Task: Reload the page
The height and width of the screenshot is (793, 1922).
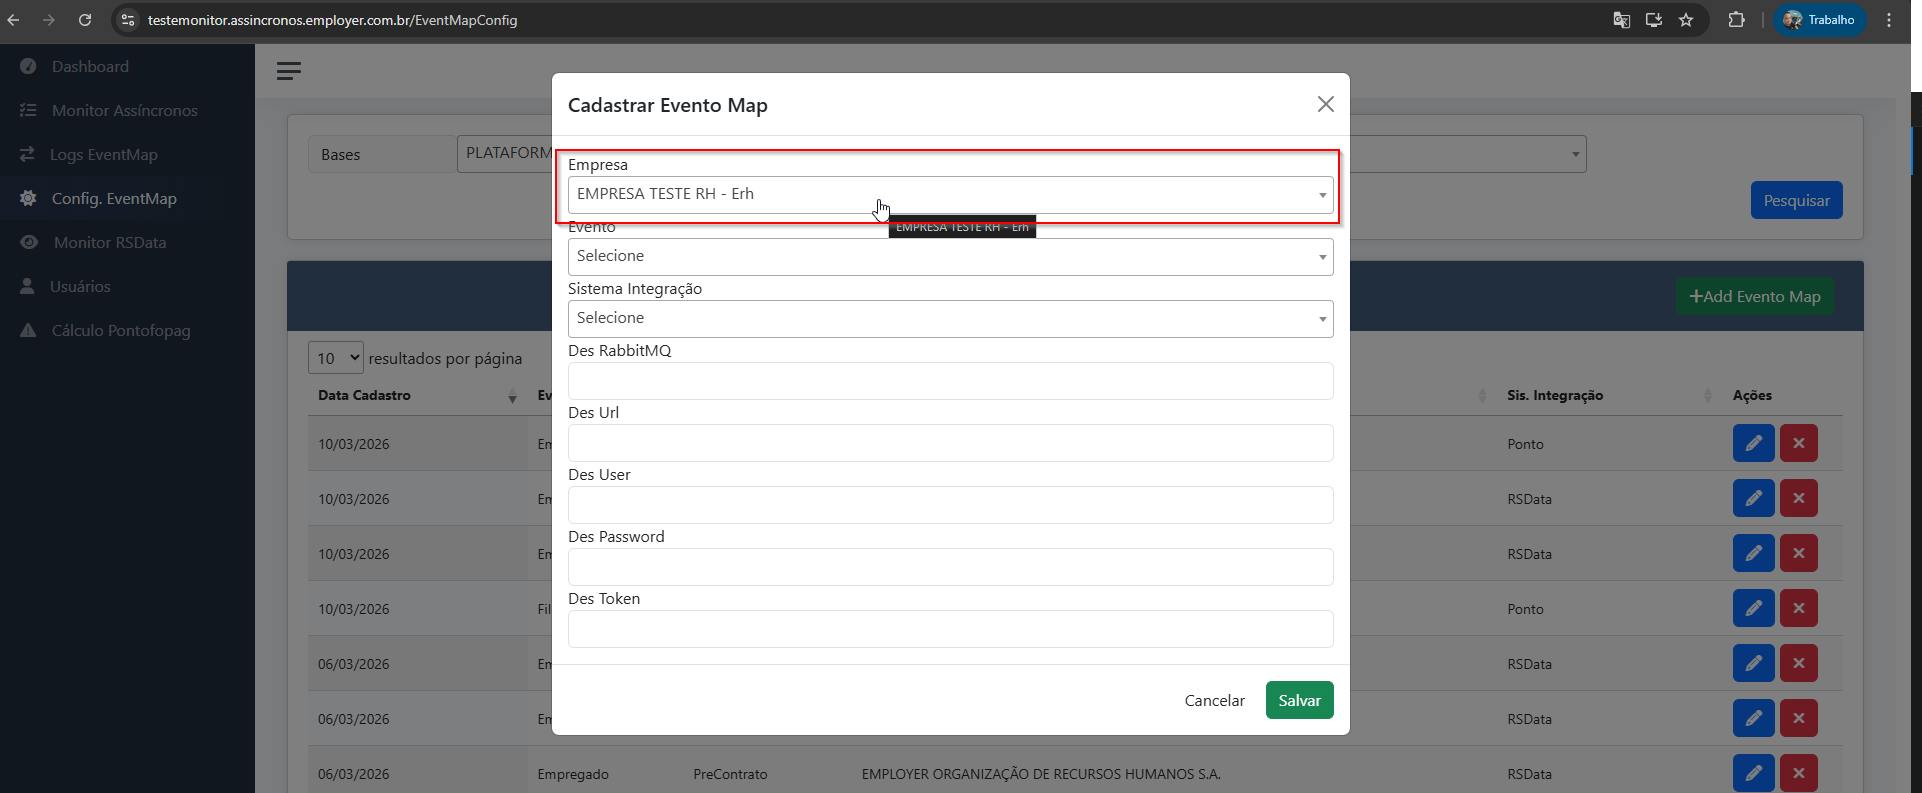Action: pos(85,20)
